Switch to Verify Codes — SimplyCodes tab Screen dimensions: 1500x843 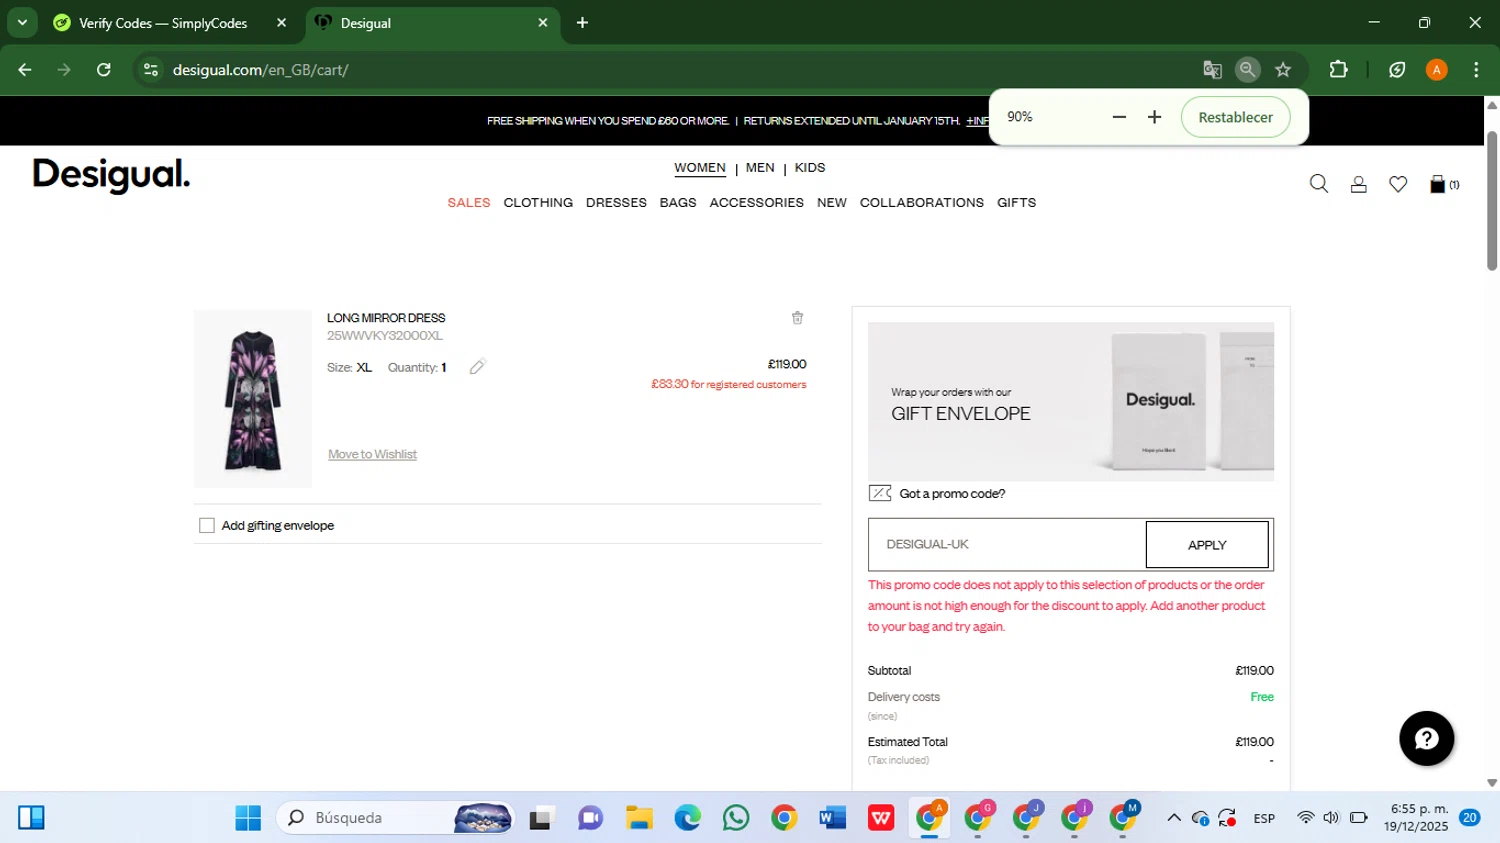163,23
